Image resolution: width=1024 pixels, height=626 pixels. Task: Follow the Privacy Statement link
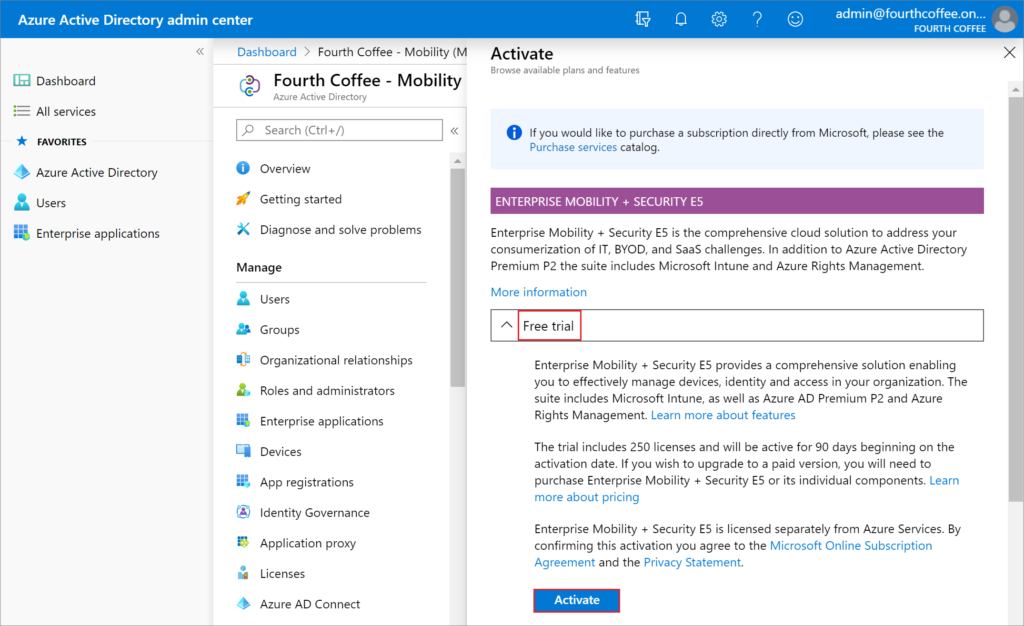(x=692, y=562)
